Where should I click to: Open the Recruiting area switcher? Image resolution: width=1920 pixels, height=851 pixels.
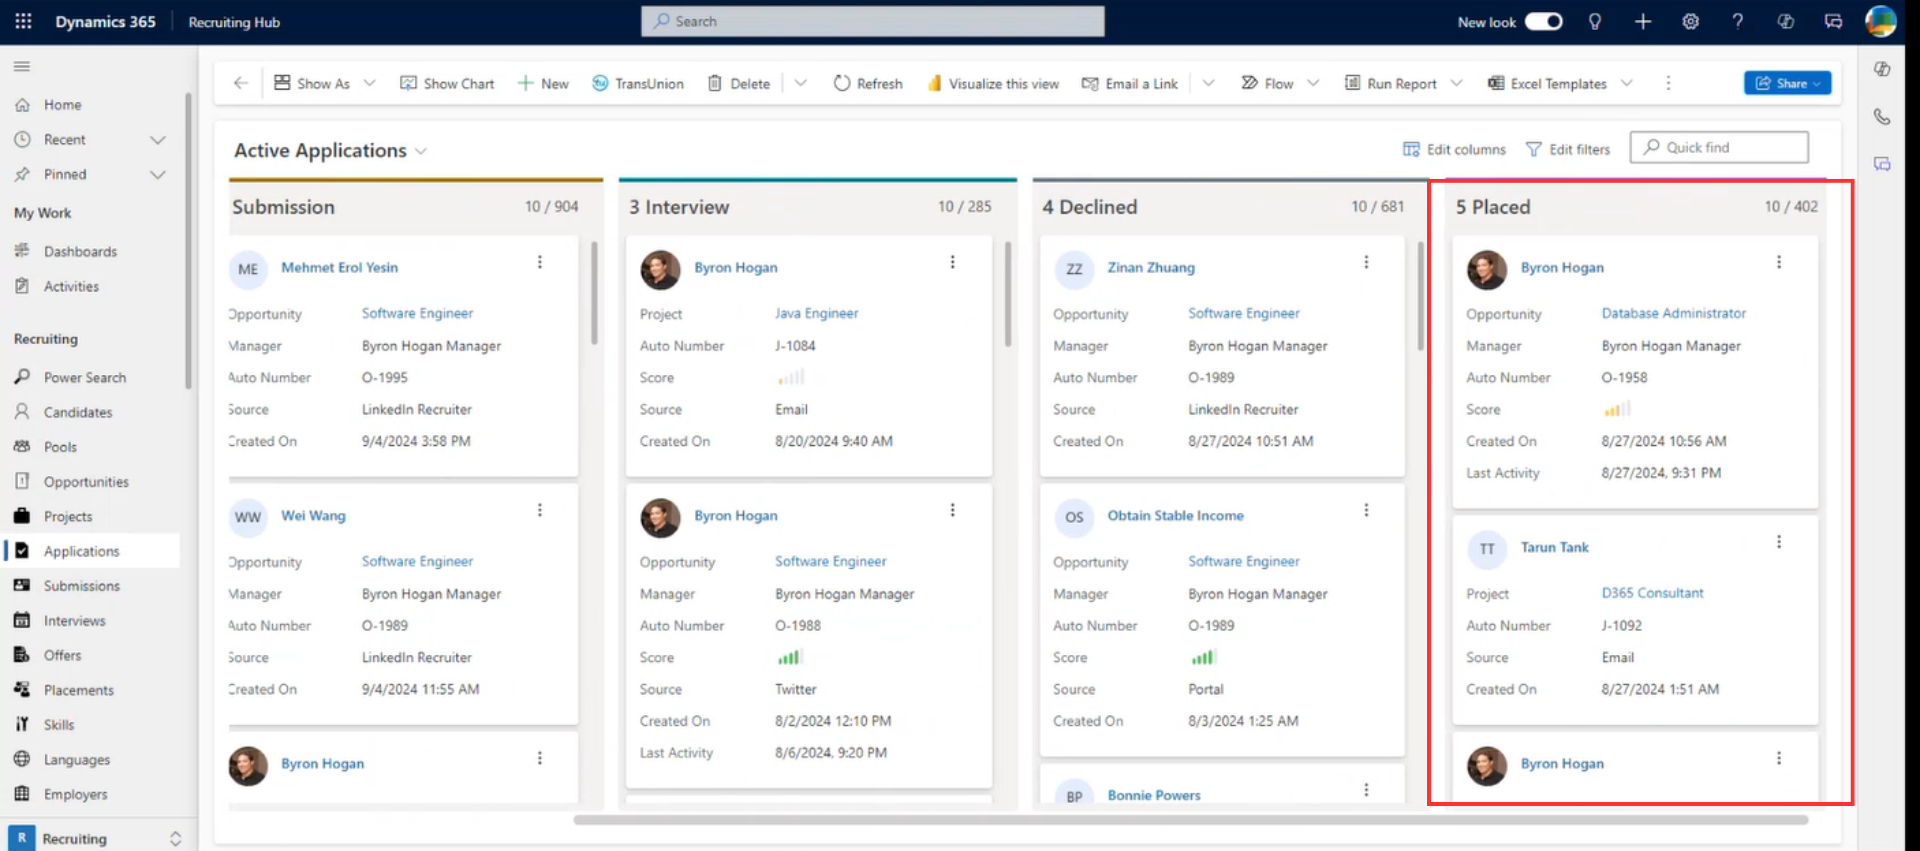pos(97,838)
